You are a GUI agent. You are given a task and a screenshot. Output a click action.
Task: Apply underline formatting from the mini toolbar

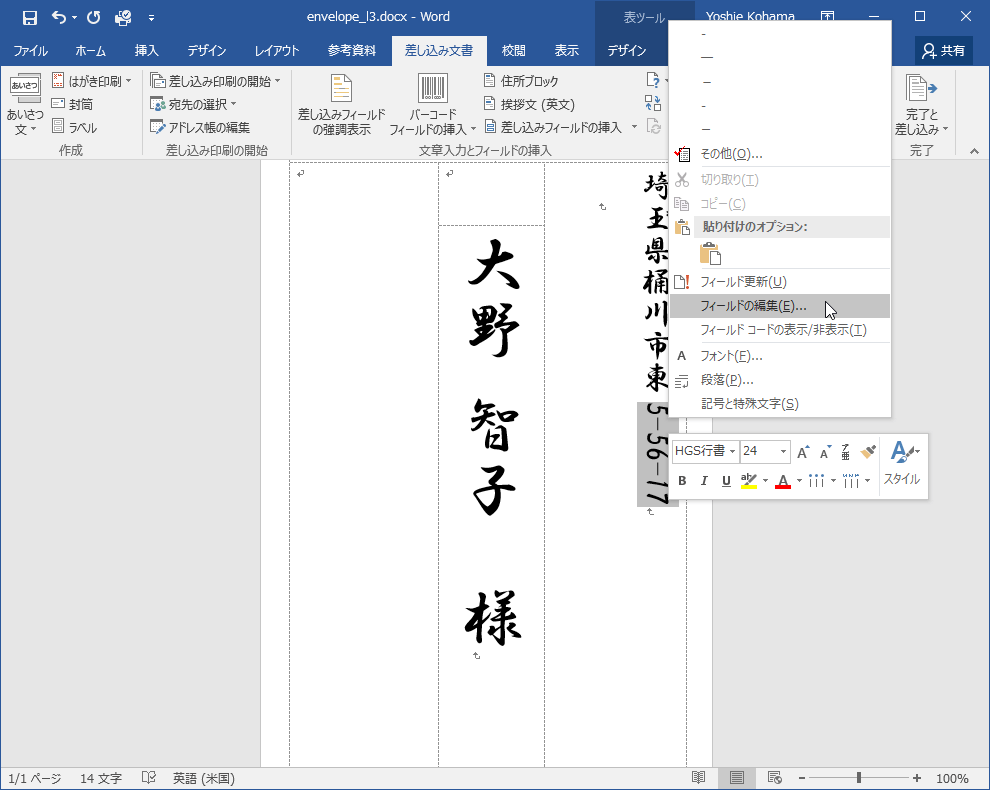click(x=725, y=481)
